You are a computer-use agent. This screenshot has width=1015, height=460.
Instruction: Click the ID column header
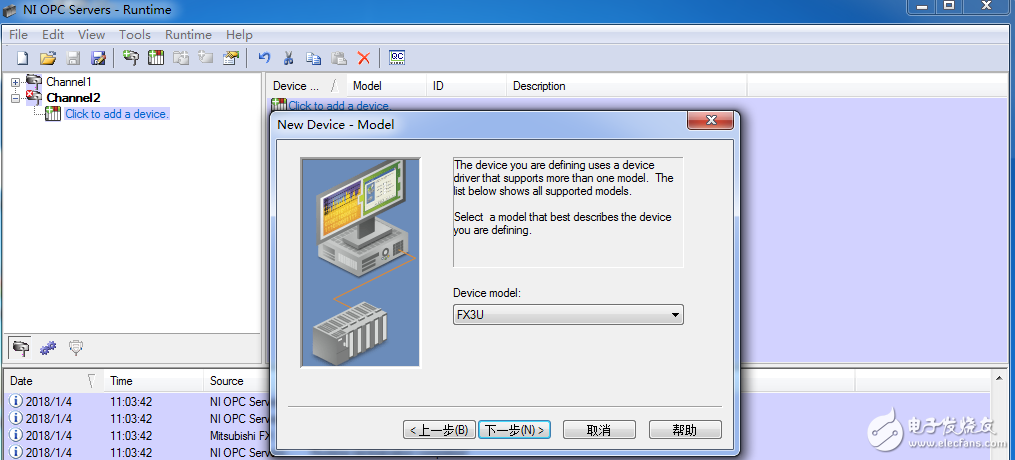pyautogui.click(x=466, y=86)
